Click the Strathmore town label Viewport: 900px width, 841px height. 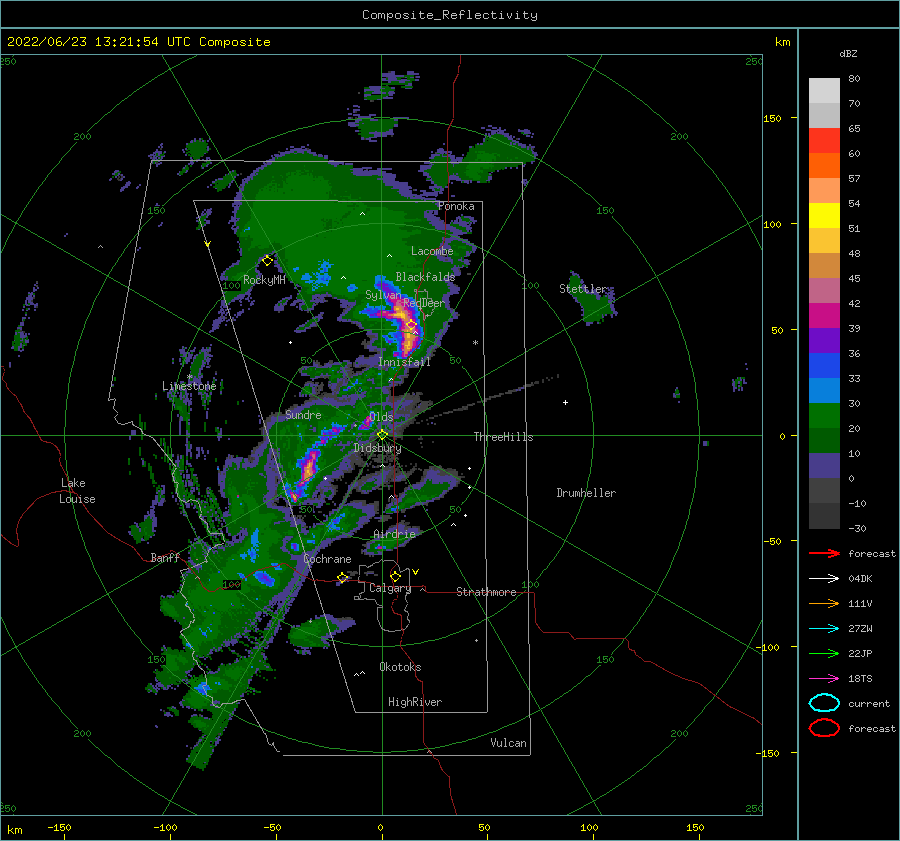486,592
